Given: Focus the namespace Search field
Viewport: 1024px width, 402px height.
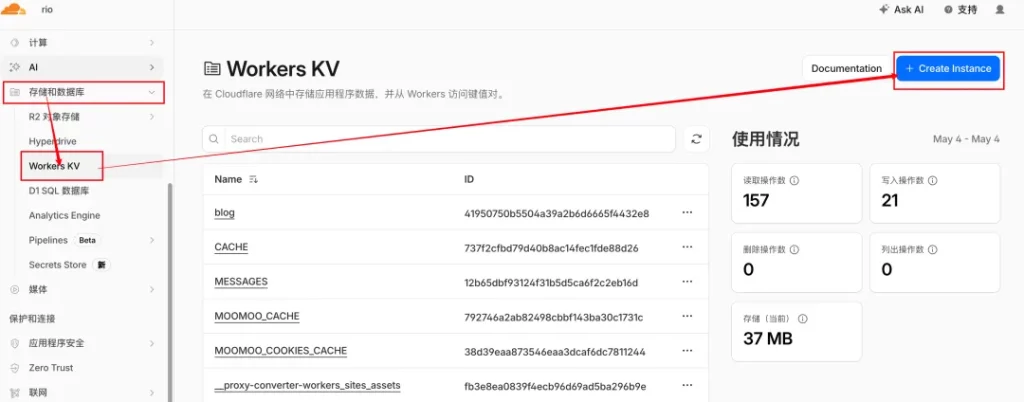Looking at the screenshot, I should [x=438, y=139].
